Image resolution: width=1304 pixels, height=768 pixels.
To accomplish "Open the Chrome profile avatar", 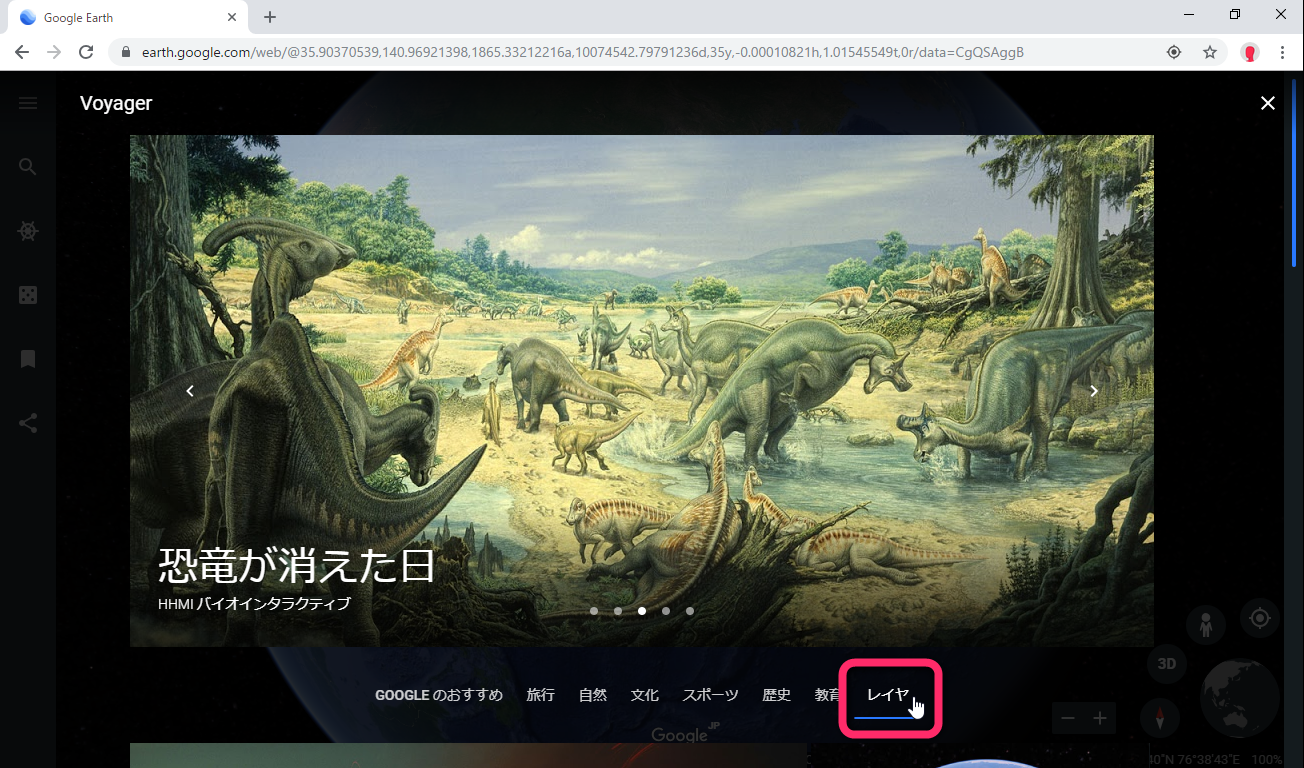I will pos(1250,52).
